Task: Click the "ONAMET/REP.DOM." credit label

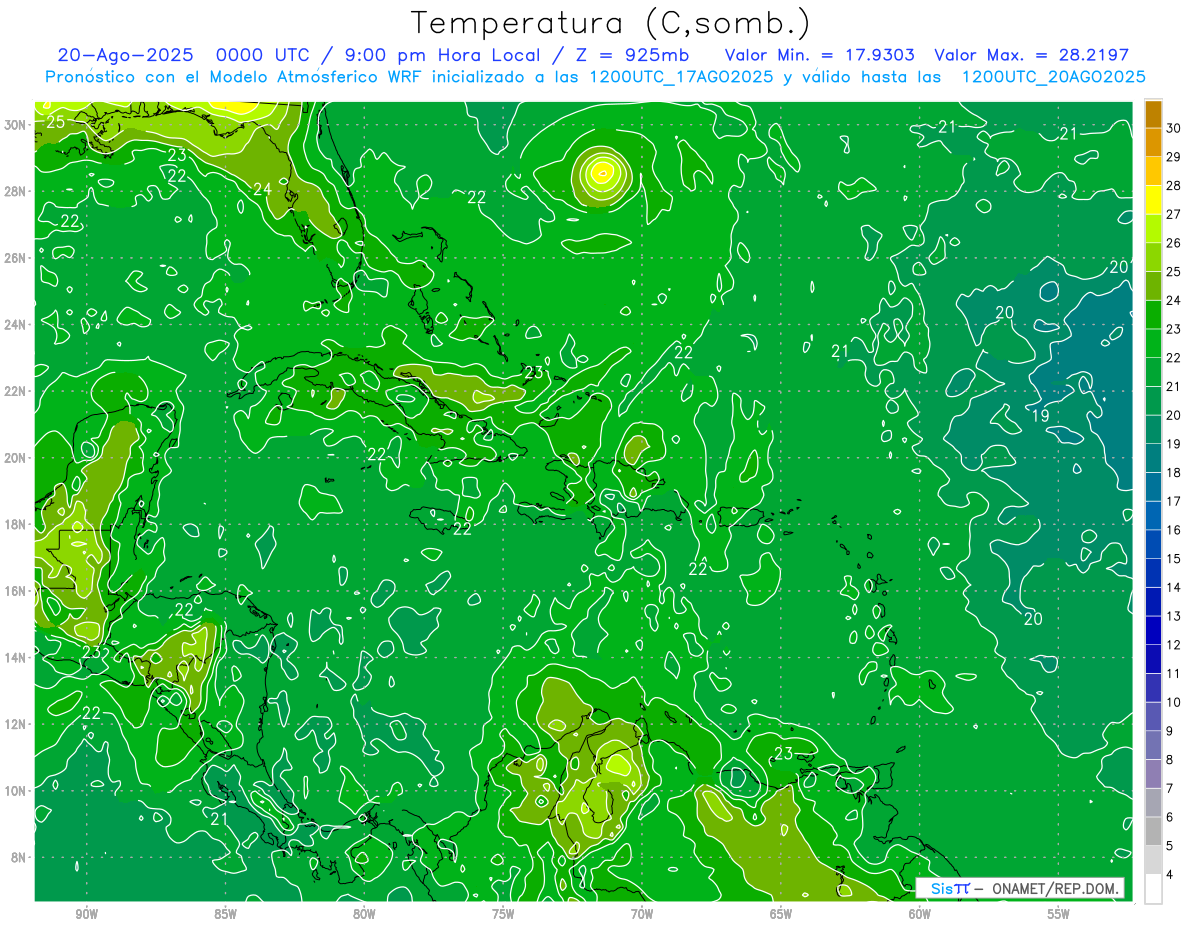Action: pos(1057,889)
